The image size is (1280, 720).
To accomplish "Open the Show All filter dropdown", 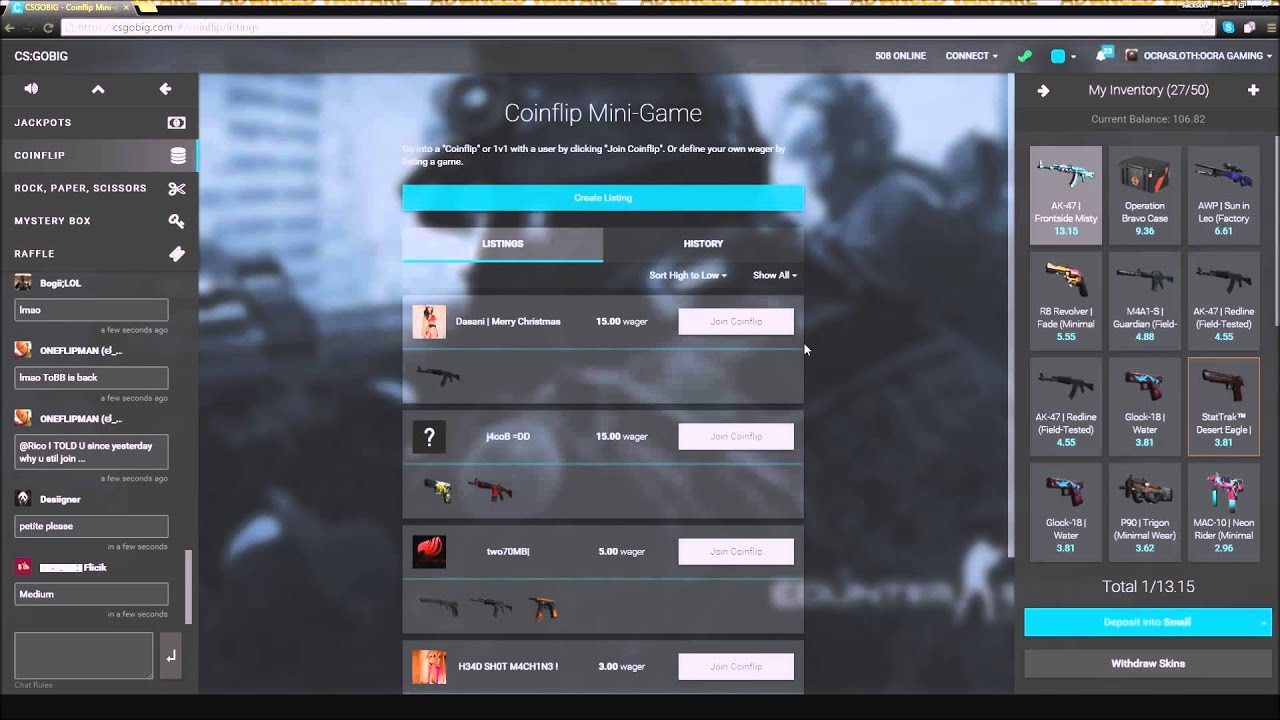I will [x=775, y=275].
